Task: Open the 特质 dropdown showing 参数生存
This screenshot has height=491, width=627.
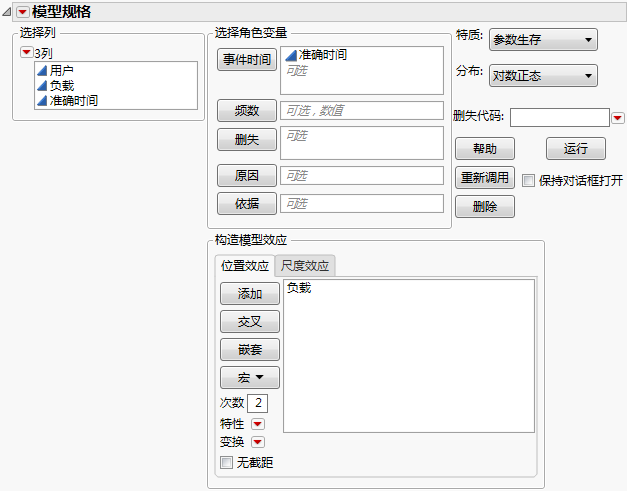Action: point(543,40)
